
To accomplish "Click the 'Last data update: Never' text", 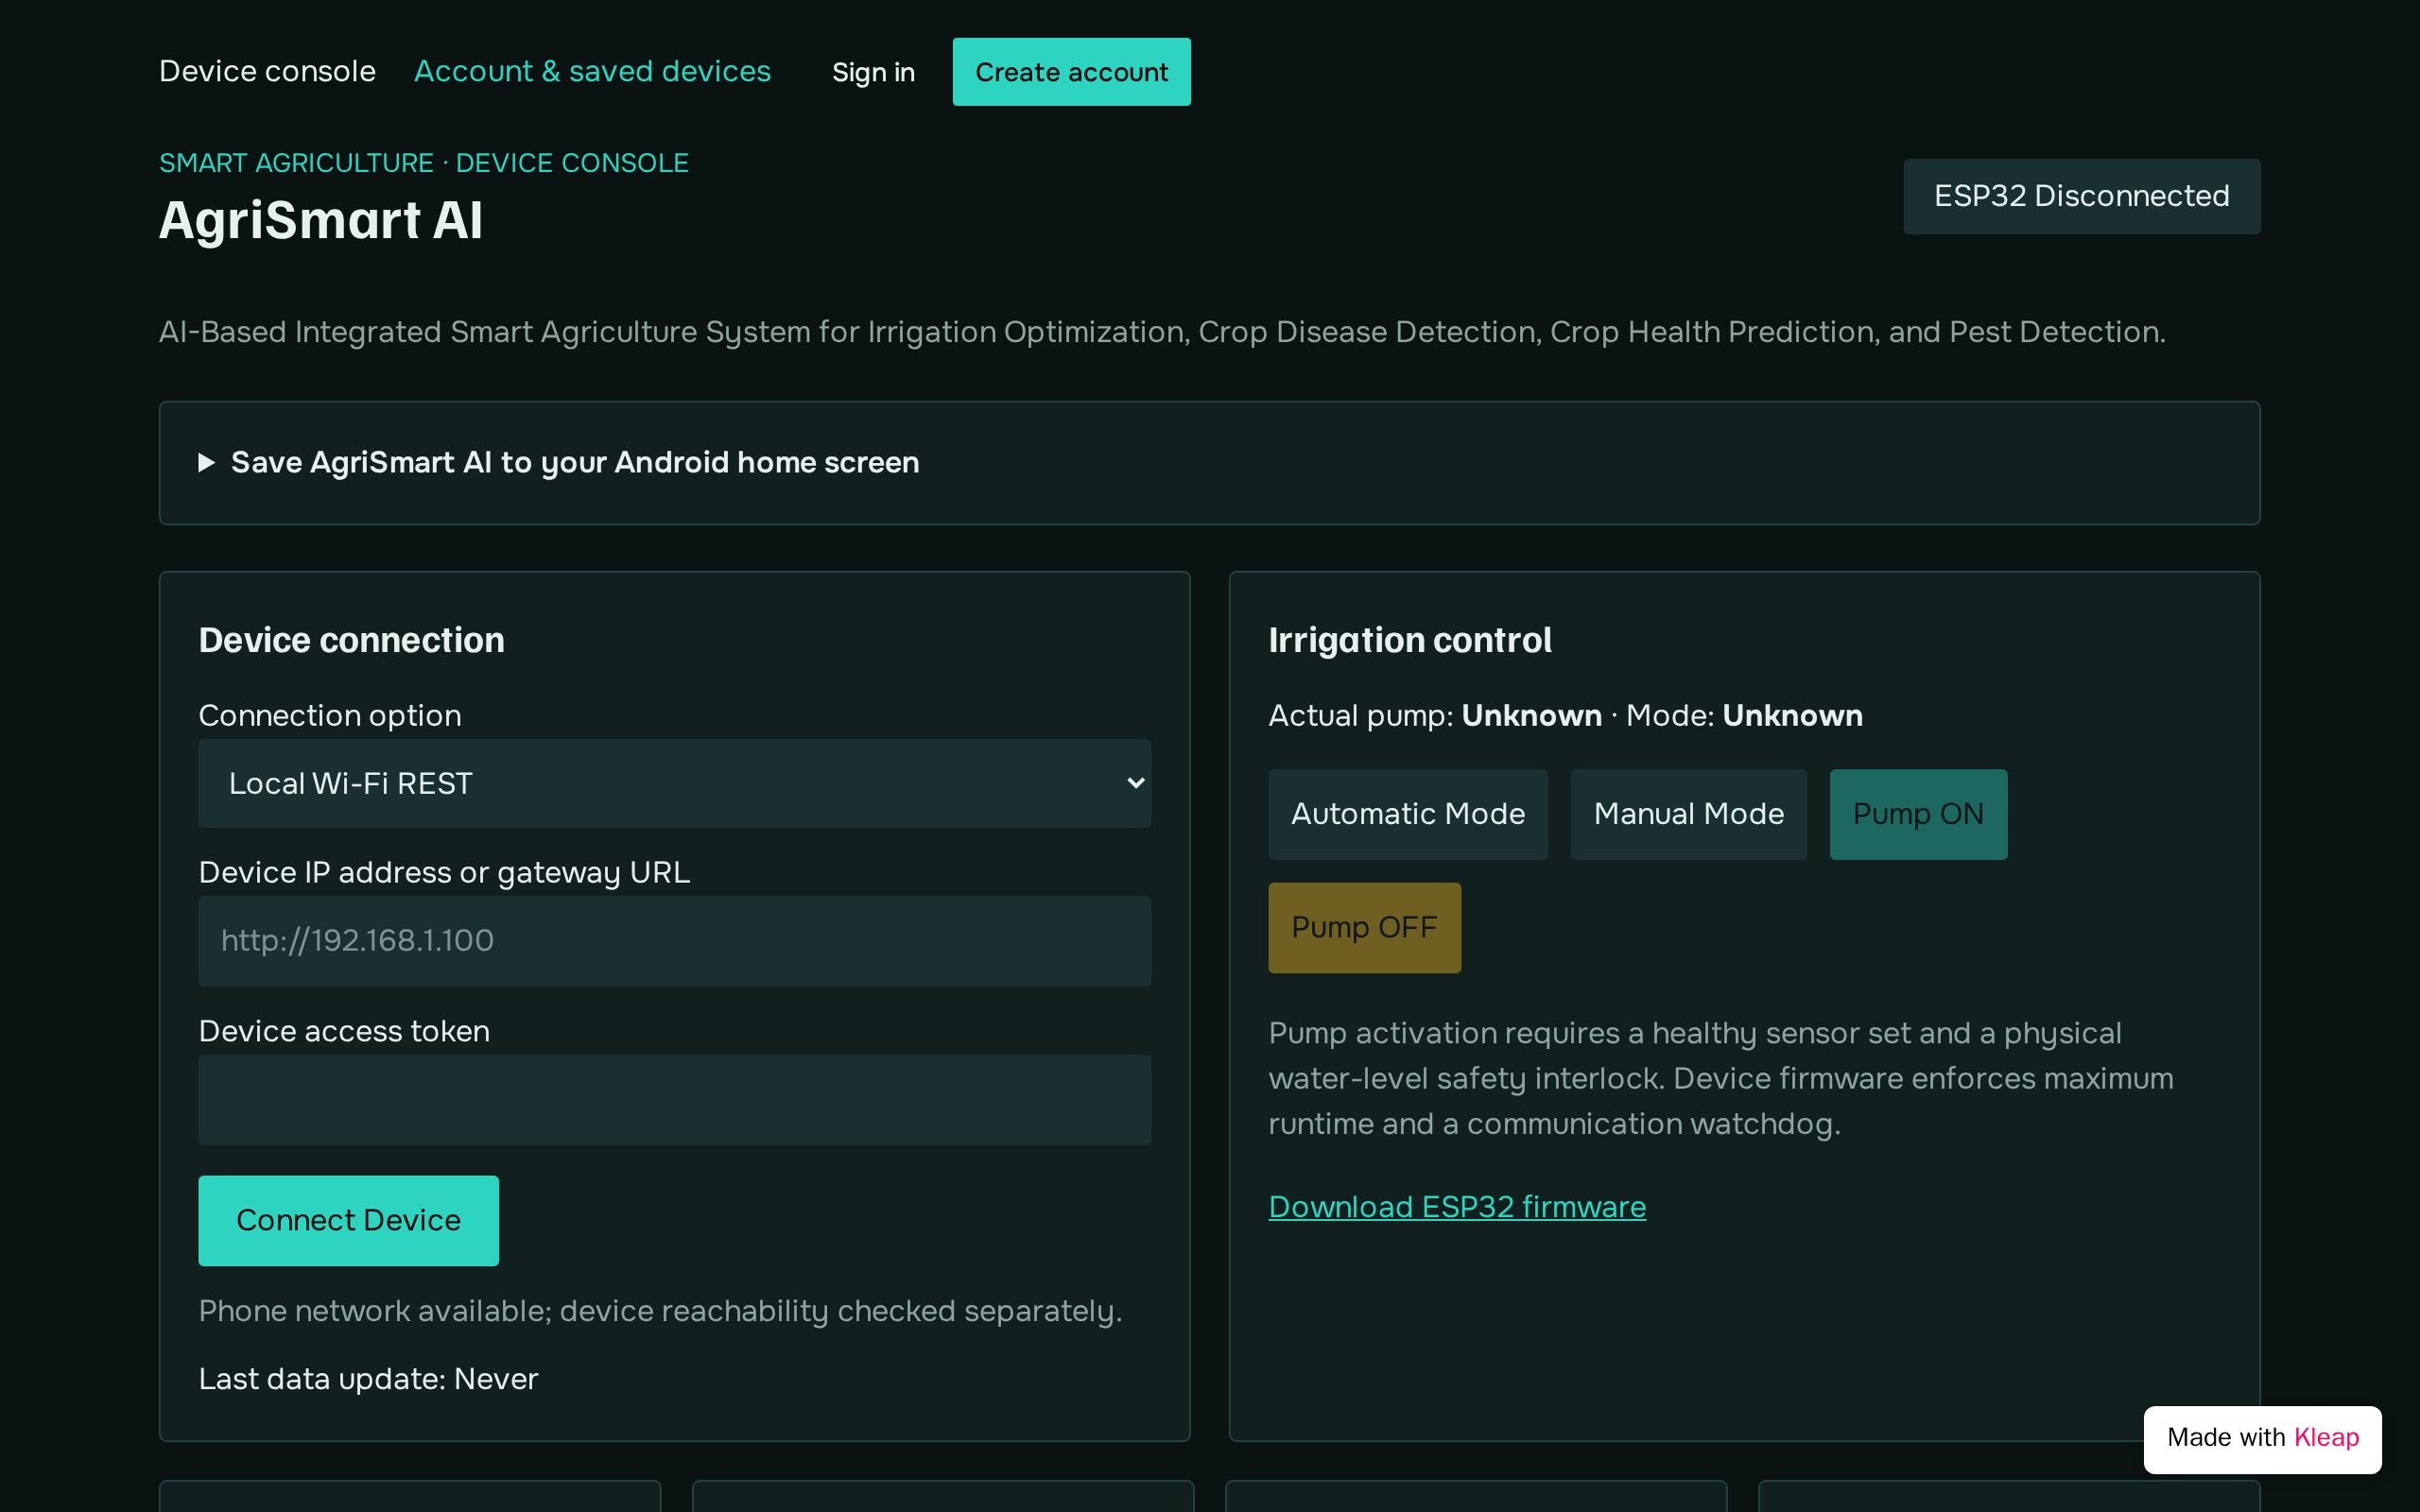I will click(368, 1379).
